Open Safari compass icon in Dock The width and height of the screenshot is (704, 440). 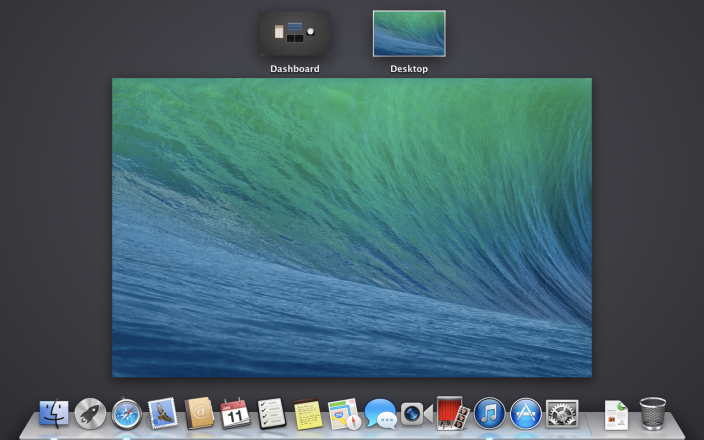coord(127,413)
